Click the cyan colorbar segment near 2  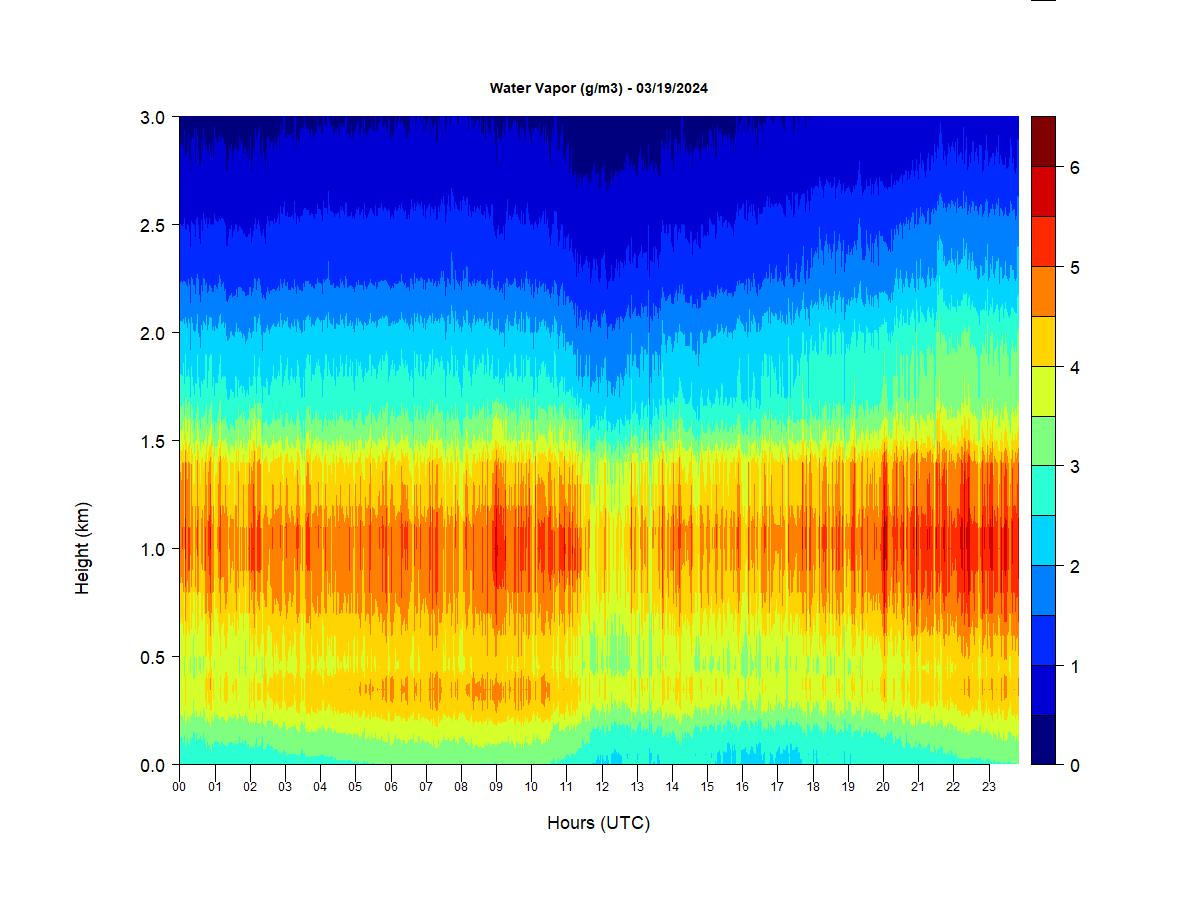pos(1043,540)
